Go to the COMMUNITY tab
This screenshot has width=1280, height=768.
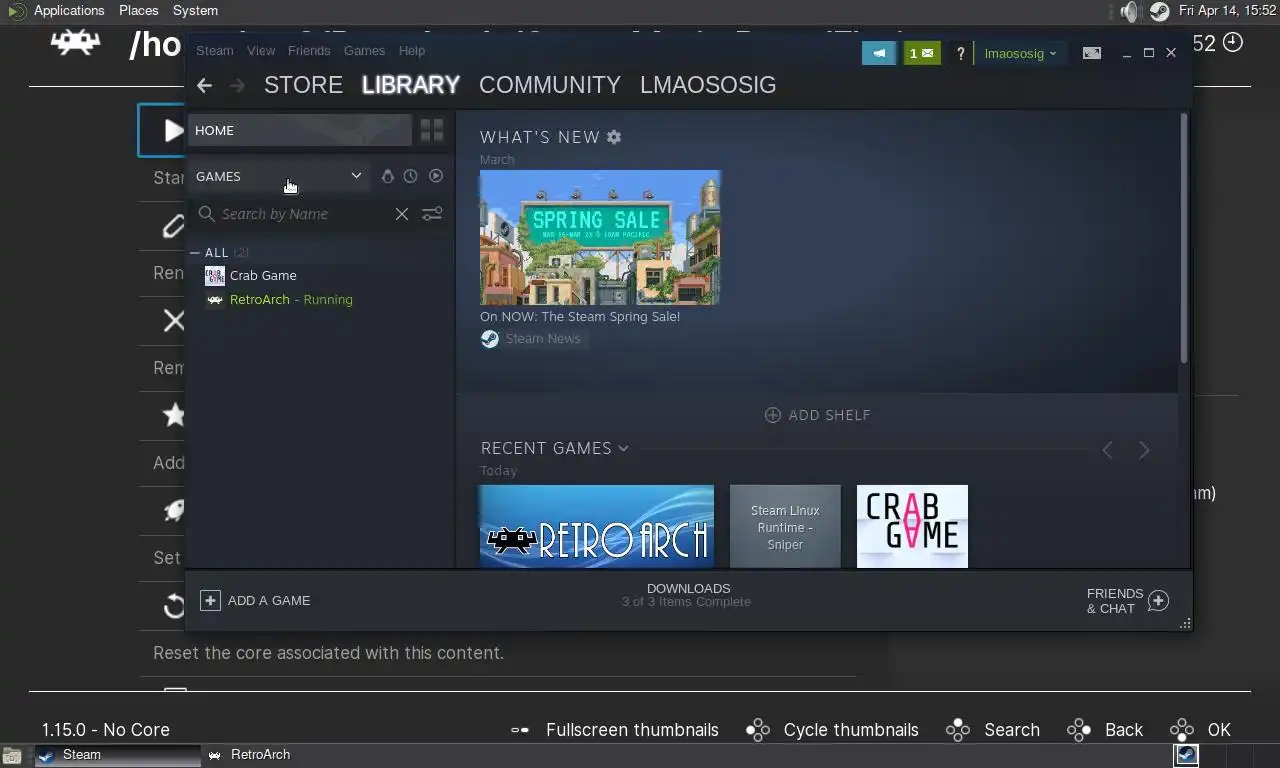point(550,85)
